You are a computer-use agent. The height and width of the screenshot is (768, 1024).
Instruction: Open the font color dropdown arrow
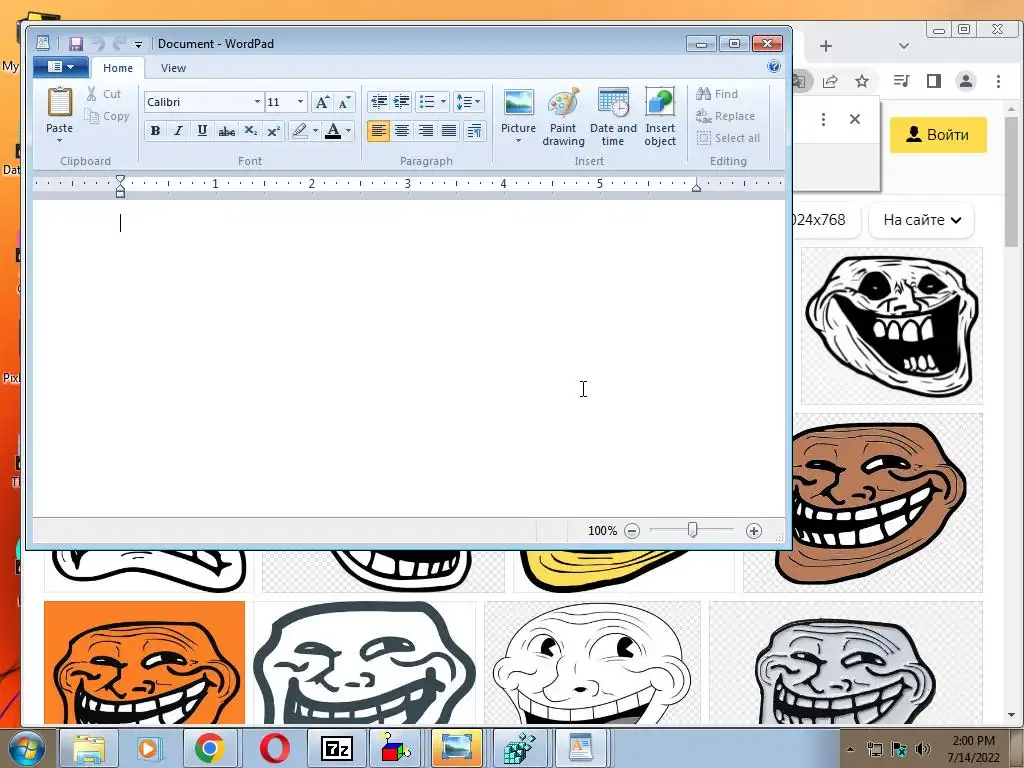coord(348,131)
